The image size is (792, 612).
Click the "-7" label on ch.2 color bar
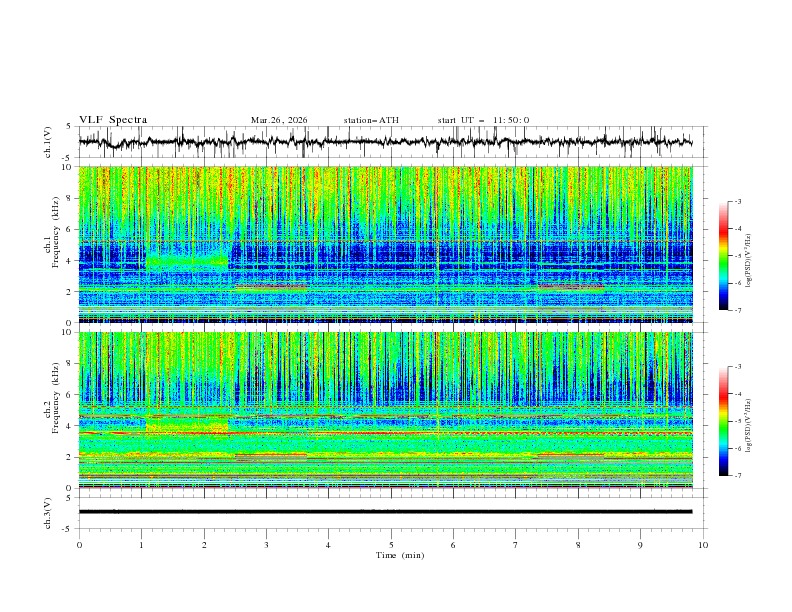tap(737, 476)
